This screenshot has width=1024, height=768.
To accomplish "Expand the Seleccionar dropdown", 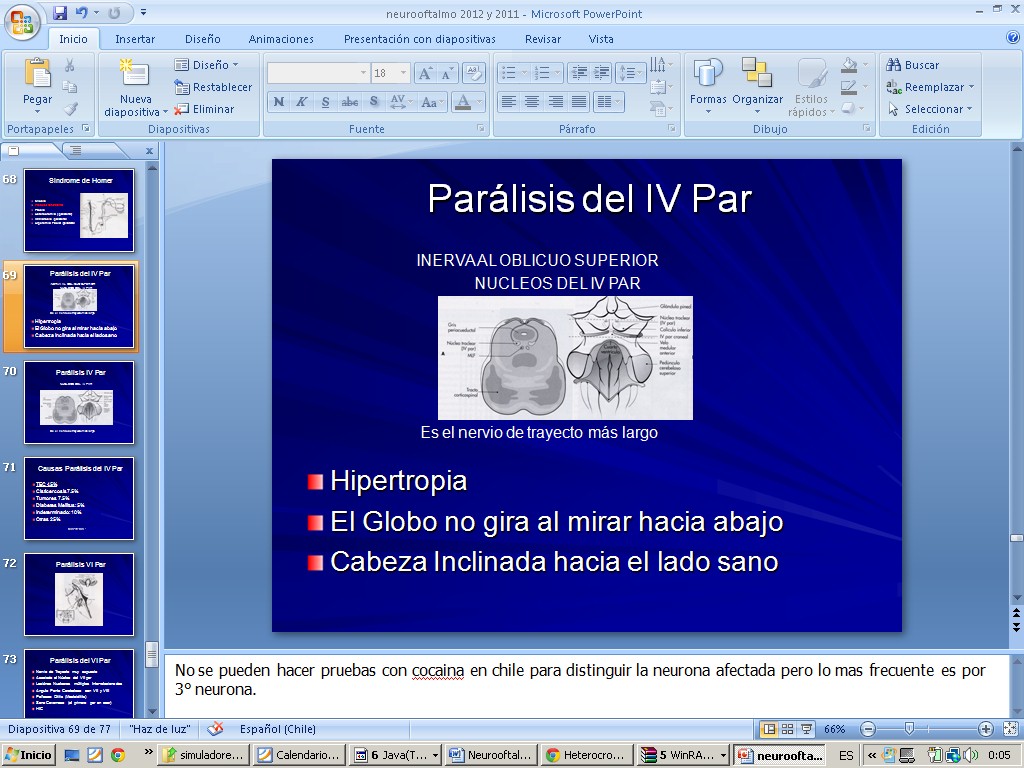I will [x=970, y=109].
